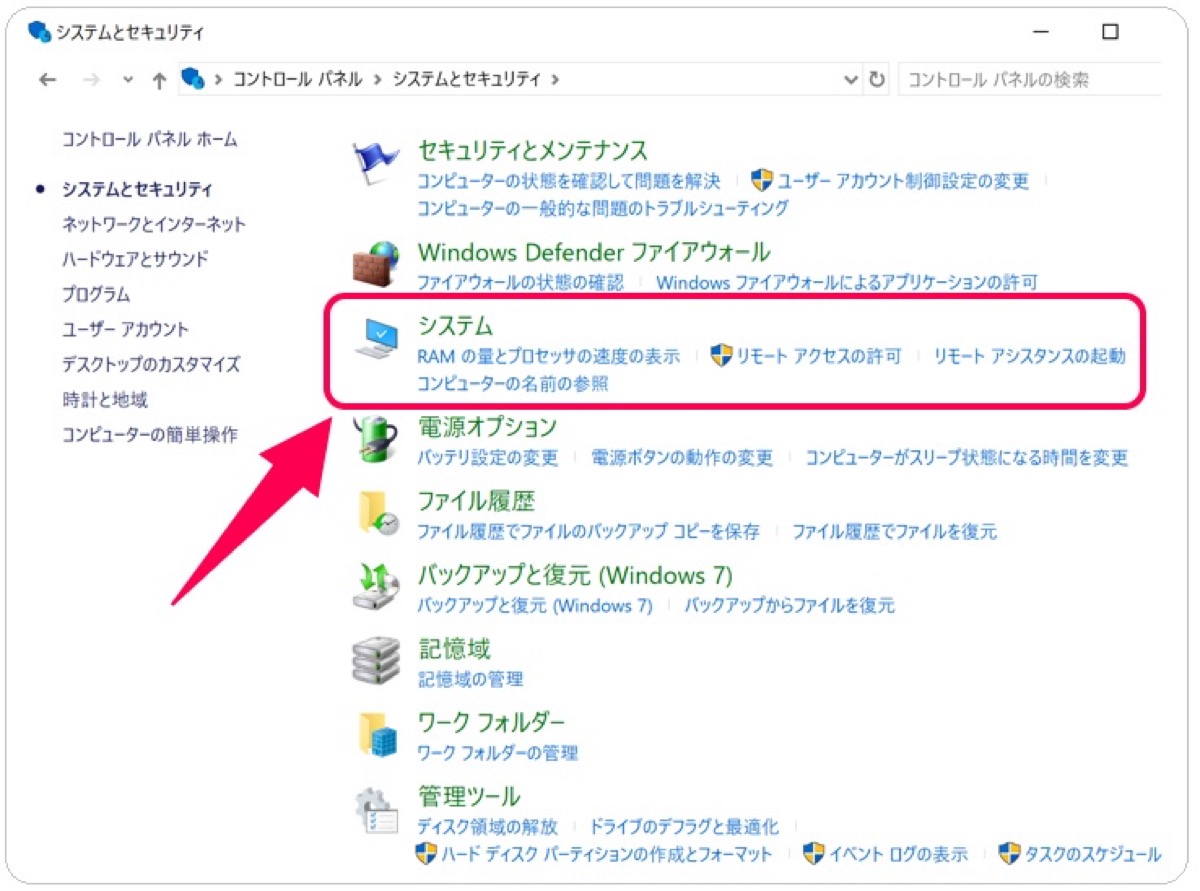
Task: Click the File History folder icon
Action: pyautogui.click(x=377, y=513)
